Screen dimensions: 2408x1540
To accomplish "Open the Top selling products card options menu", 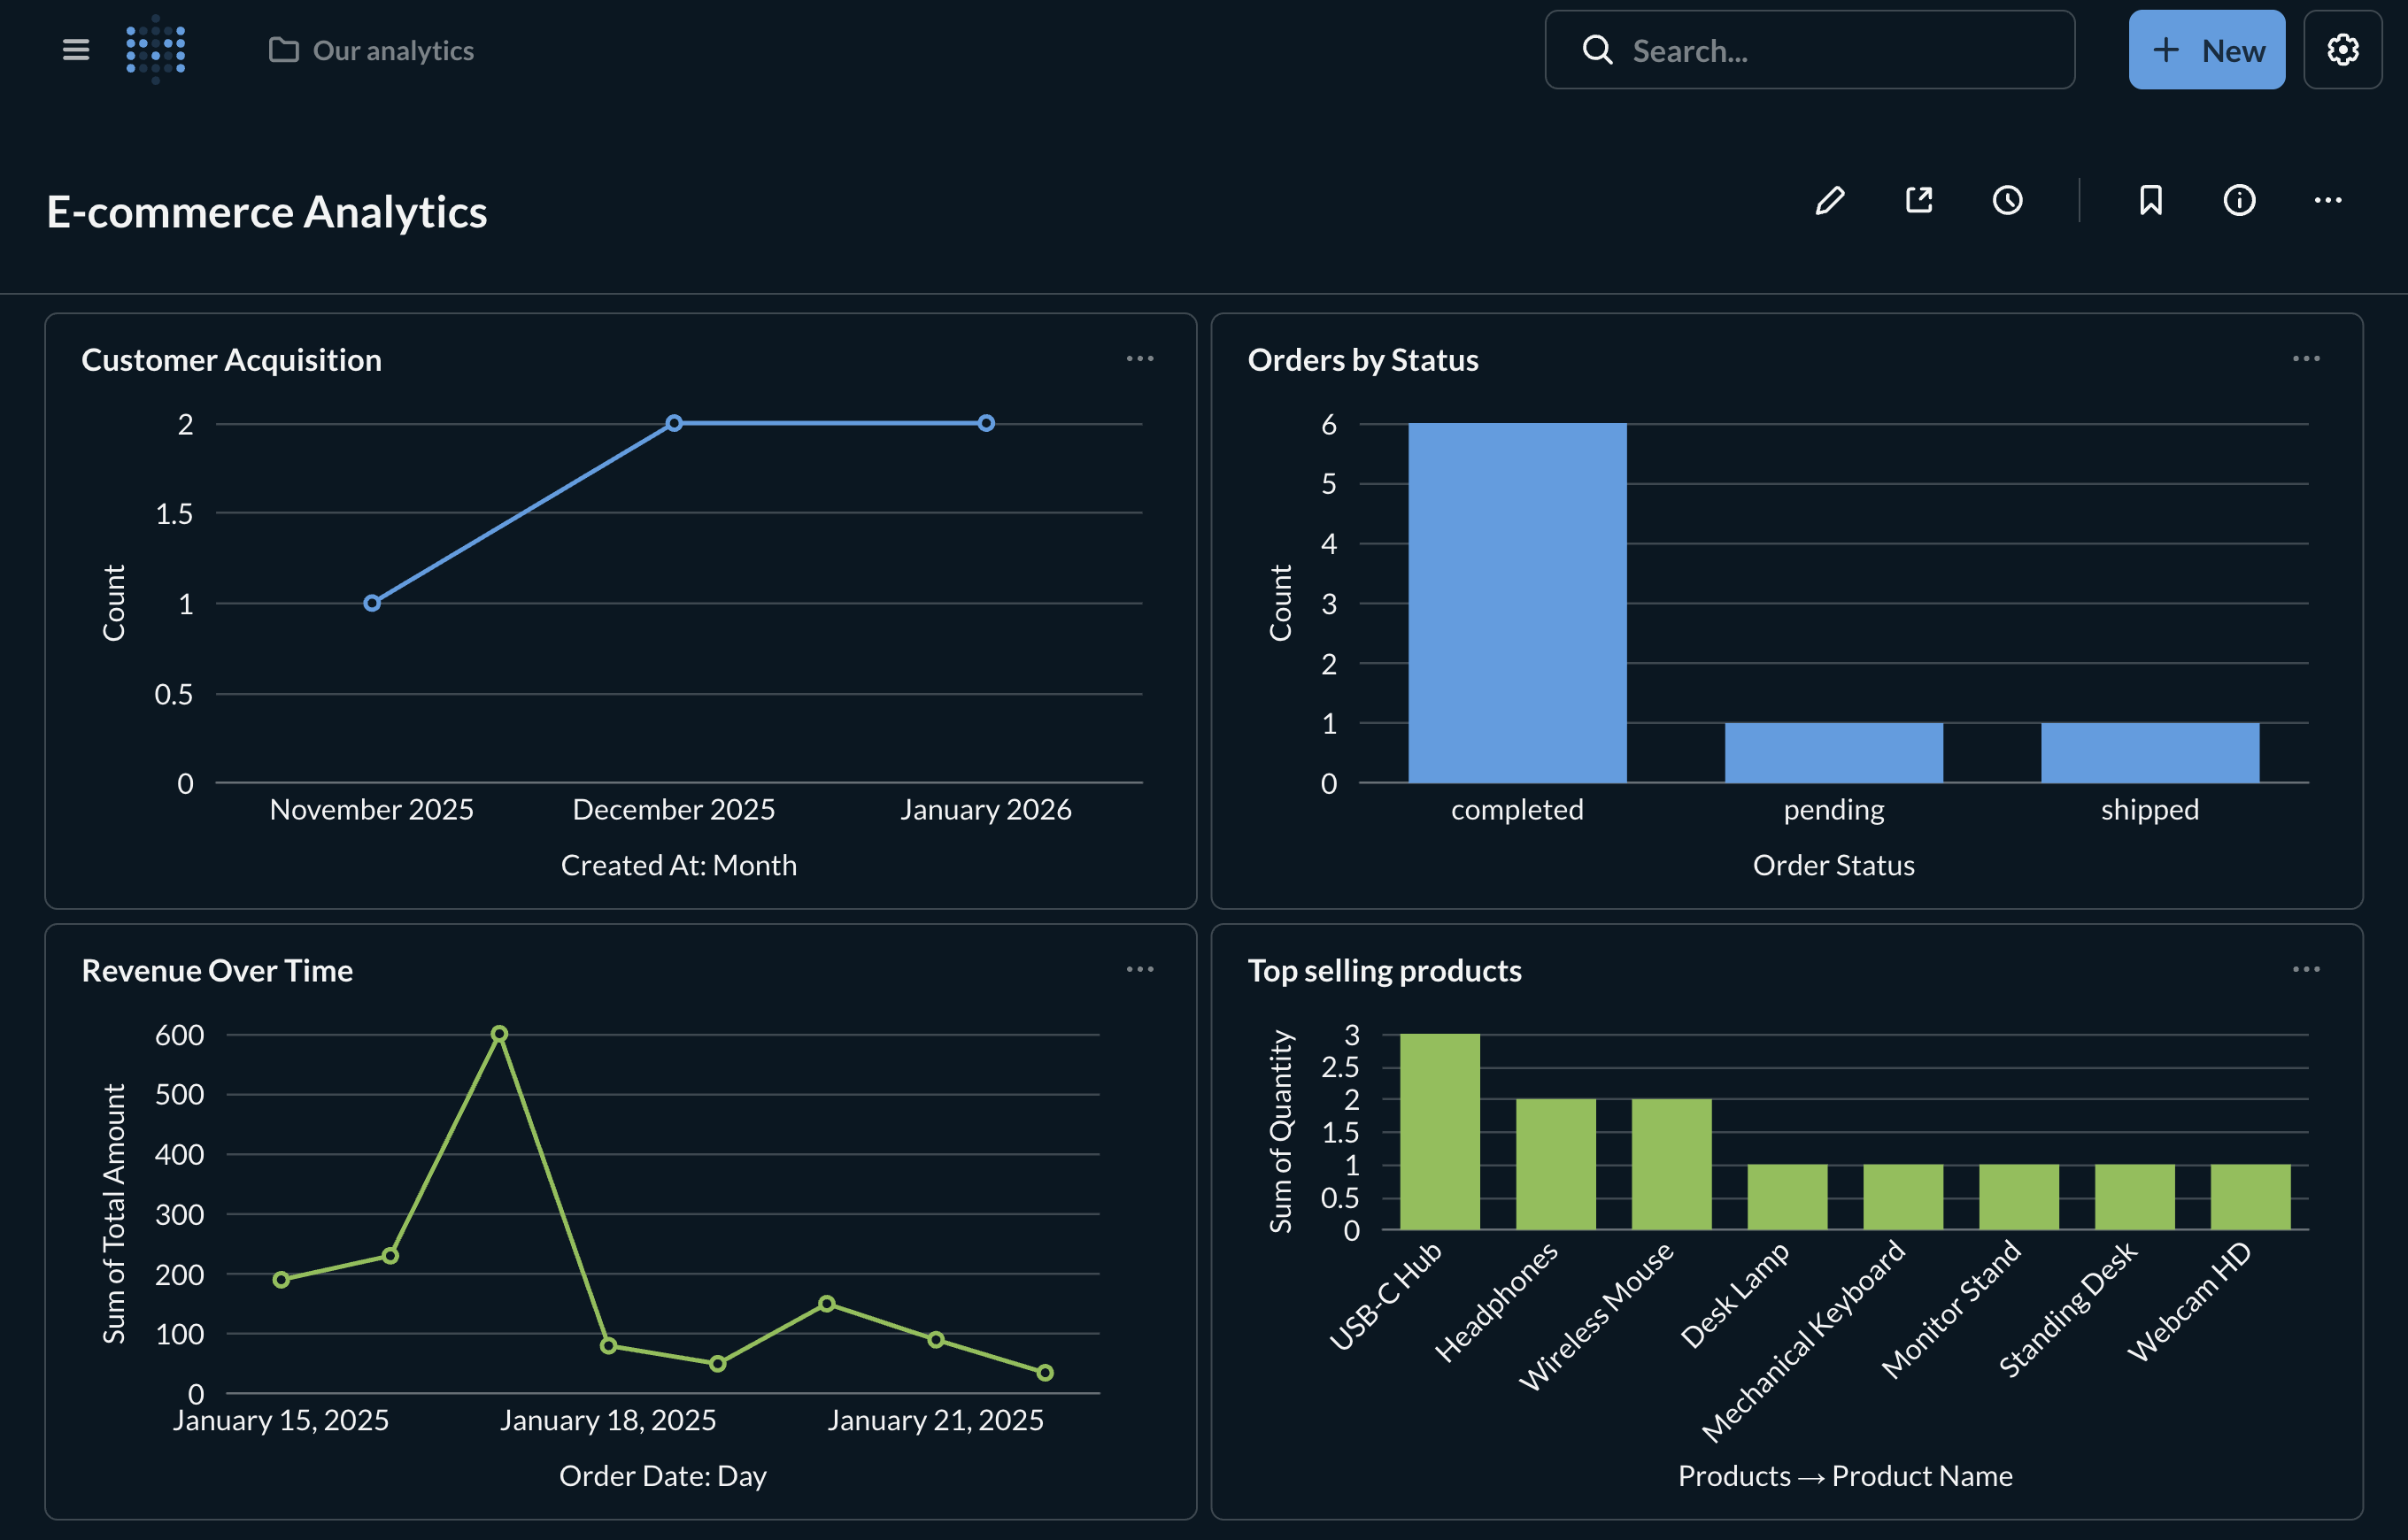I will tap(2306, 968).
